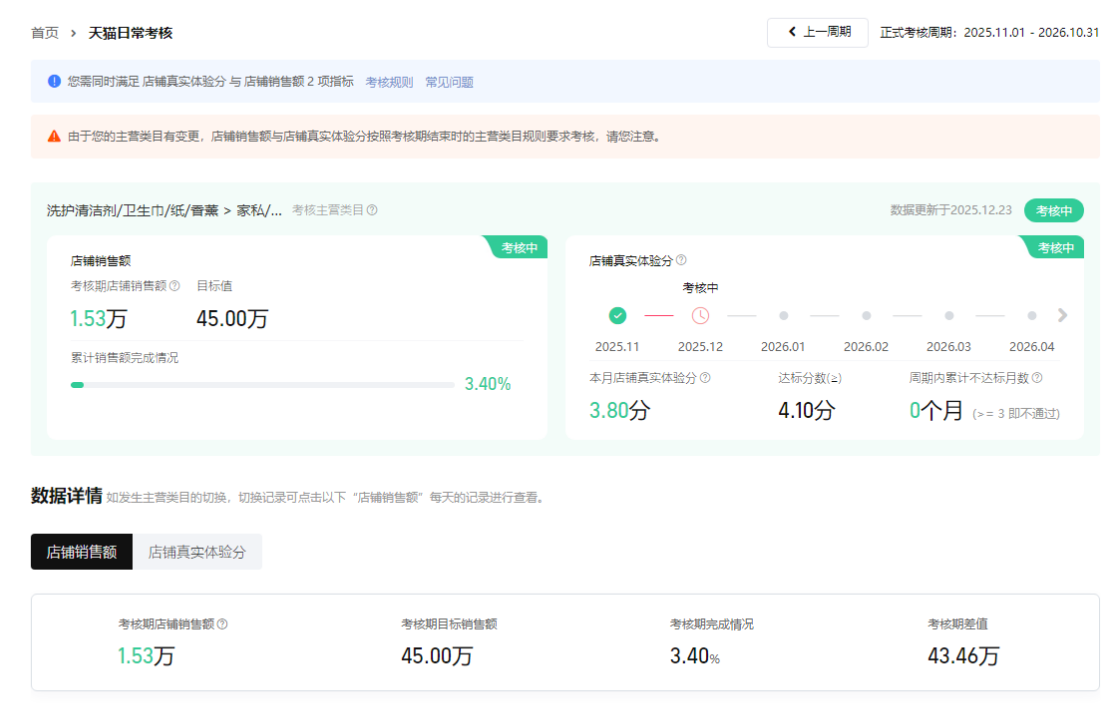Open the 考核规则 link
1105x709 pixels.
tap(389, 82)
